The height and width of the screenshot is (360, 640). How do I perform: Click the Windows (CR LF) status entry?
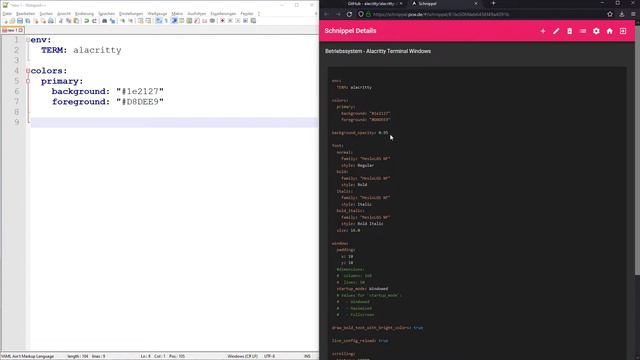(242, 356)
